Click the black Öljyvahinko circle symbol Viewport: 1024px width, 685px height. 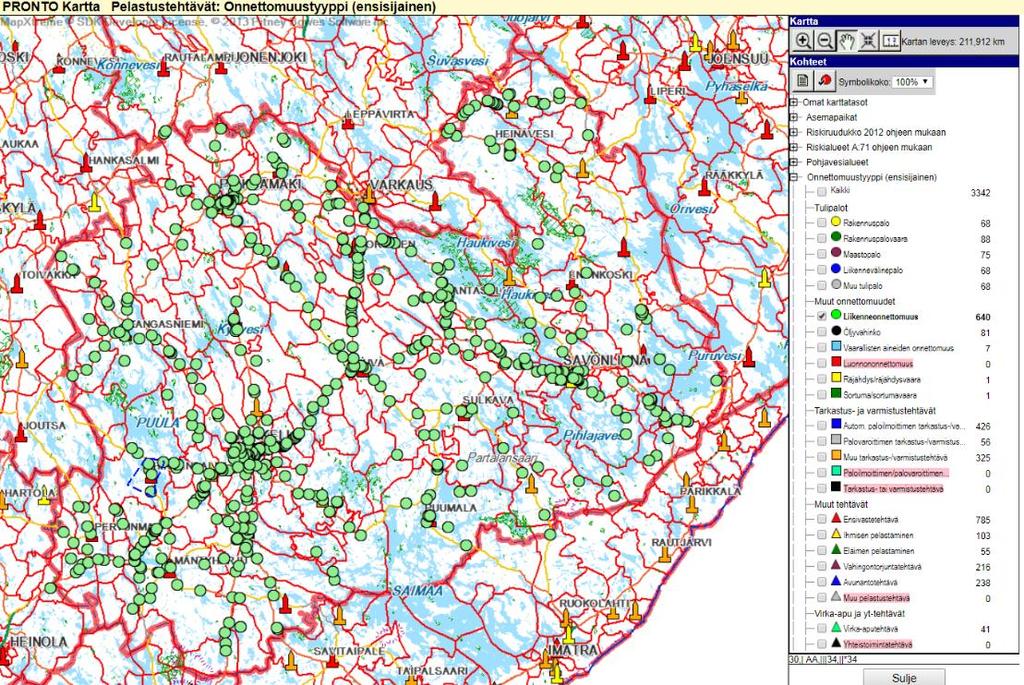[x=836, y=331]
